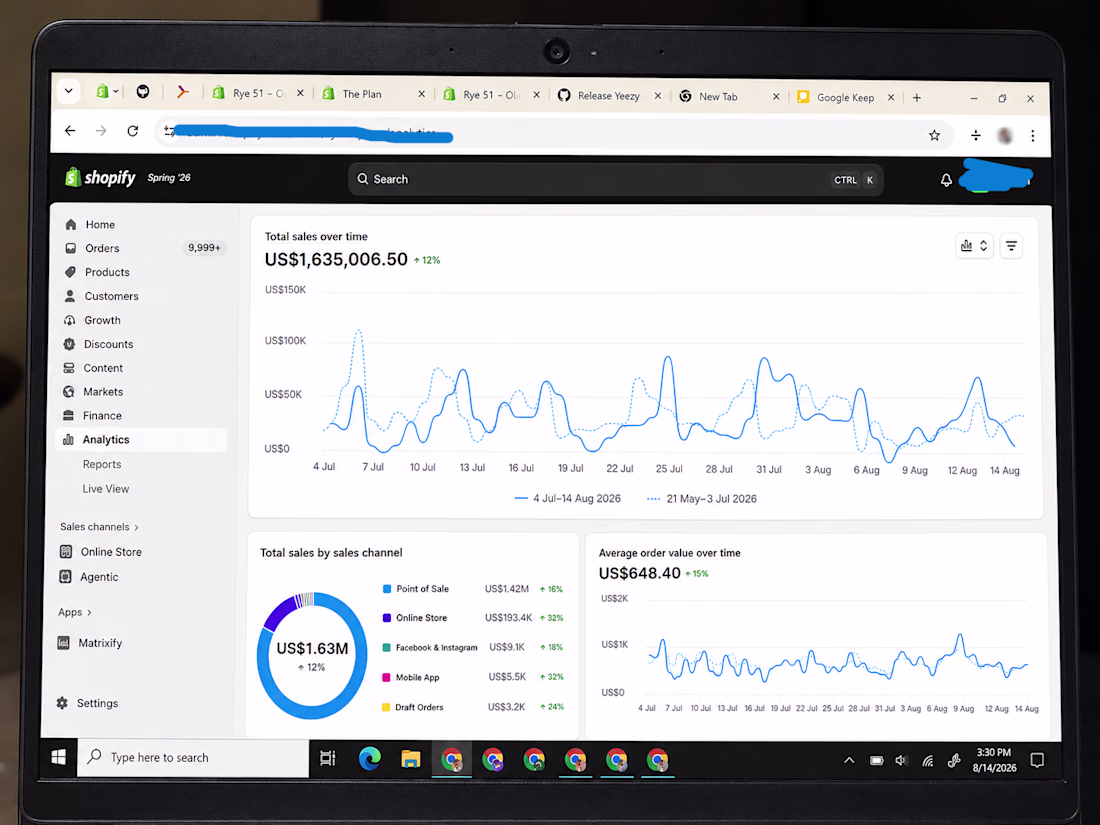The height and width of the screenshot is (825, 1100).
Task: Click the US$1.63M donut chart
Action: coord(312,655)
